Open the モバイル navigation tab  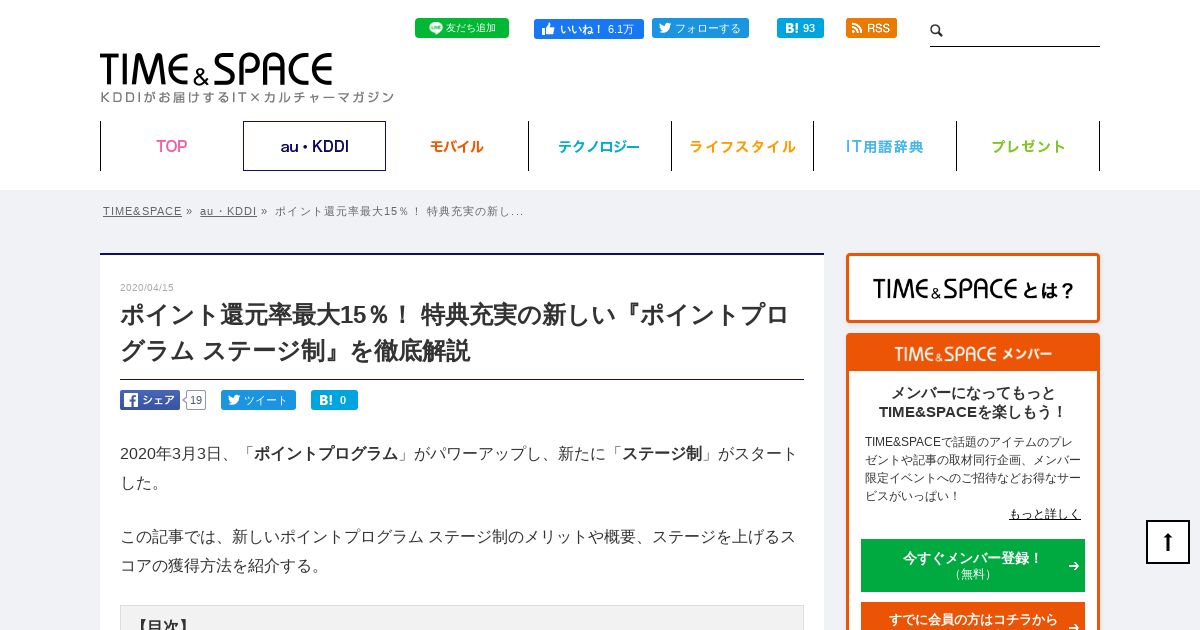457,146
